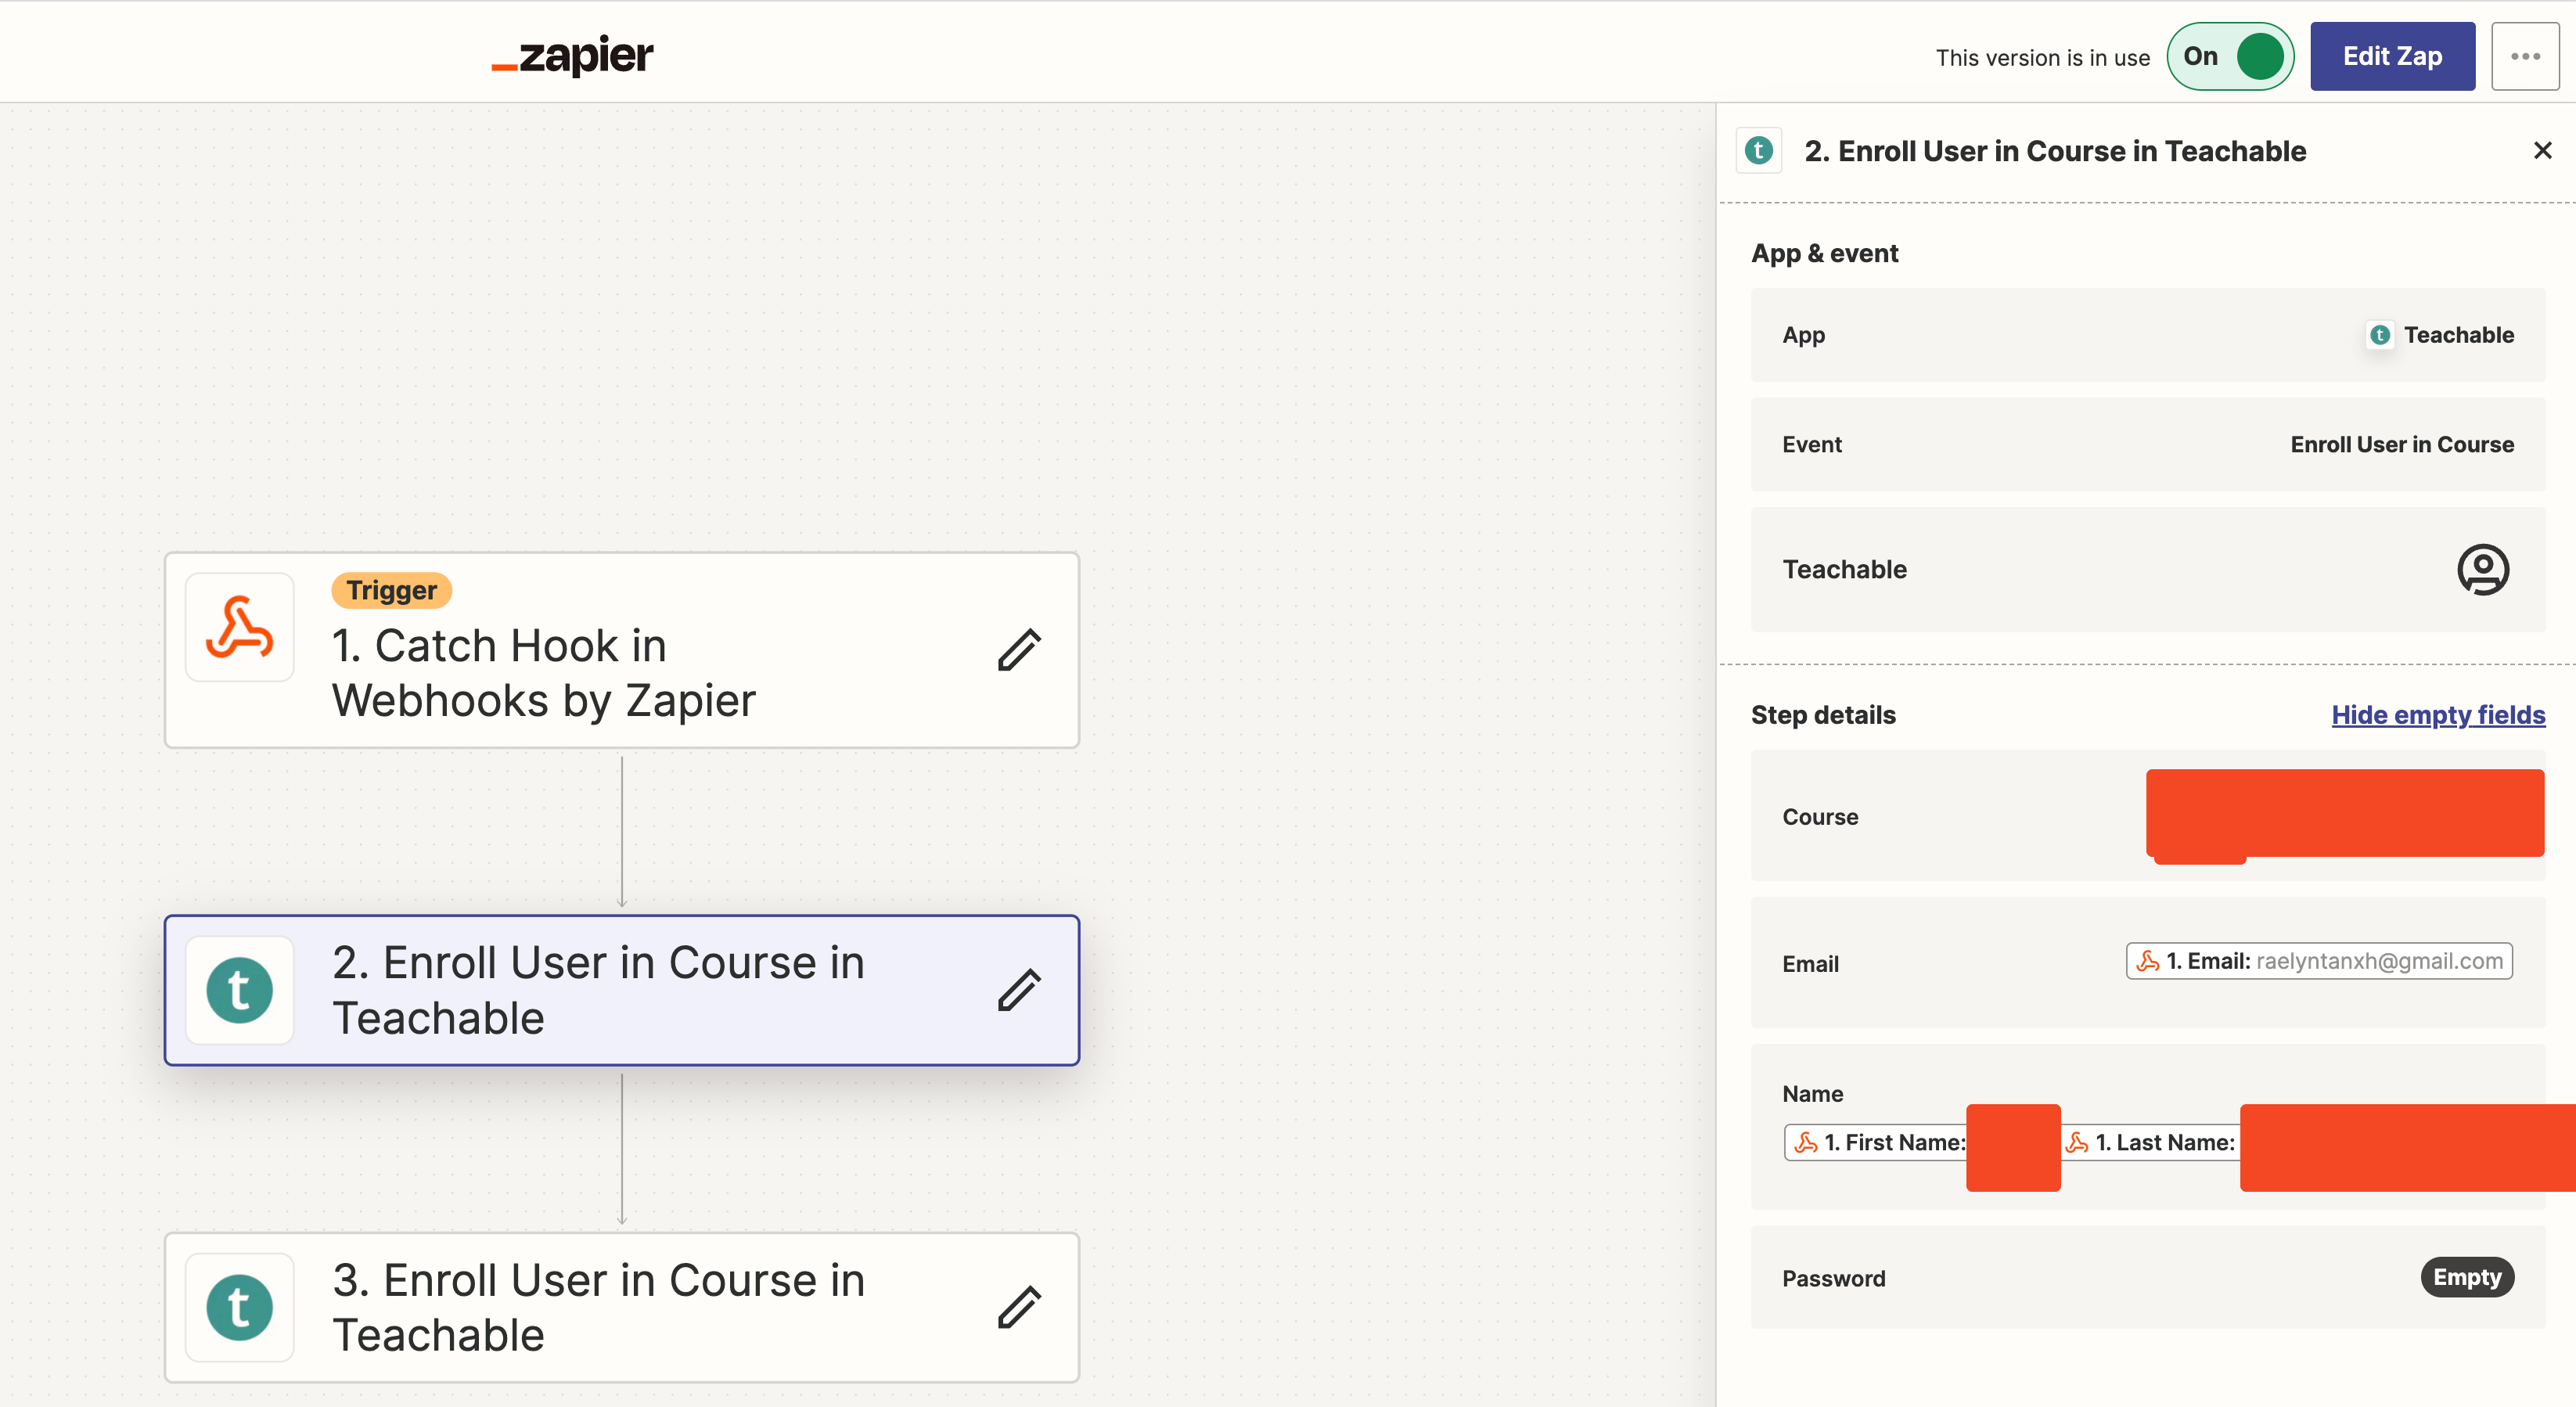Click the Hide empty fields link
The width and height of the screenshot is (2576, 1407).
coord(2438,715)
